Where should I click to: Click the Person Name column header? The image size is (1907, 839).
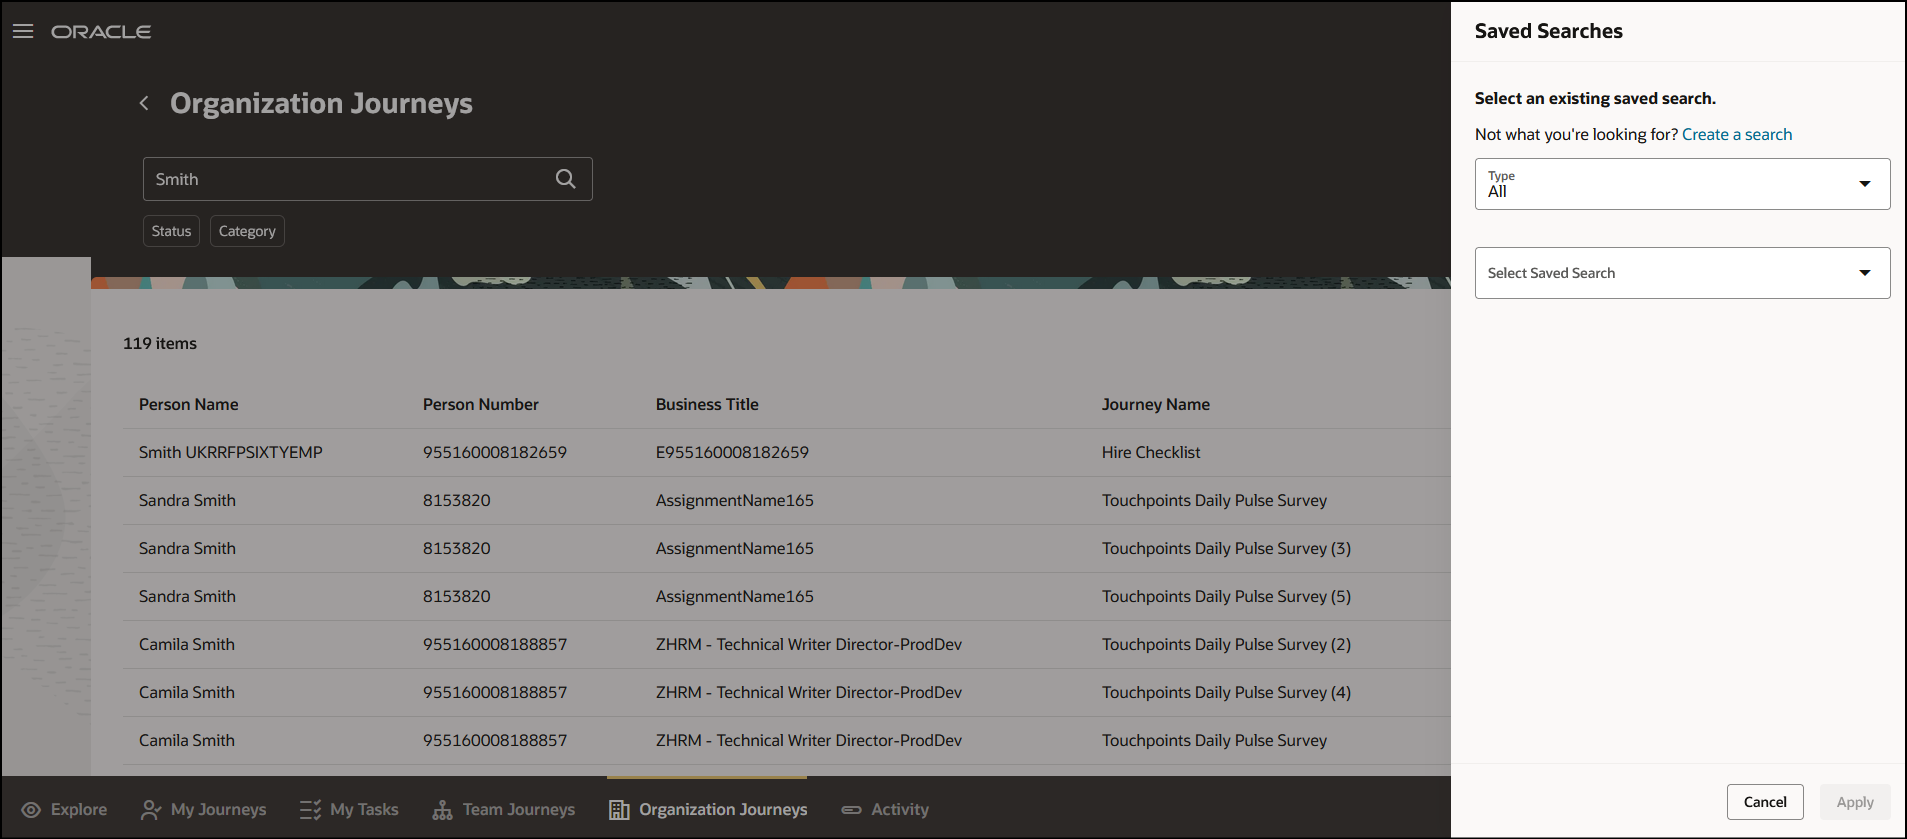(x=189, y=404)
